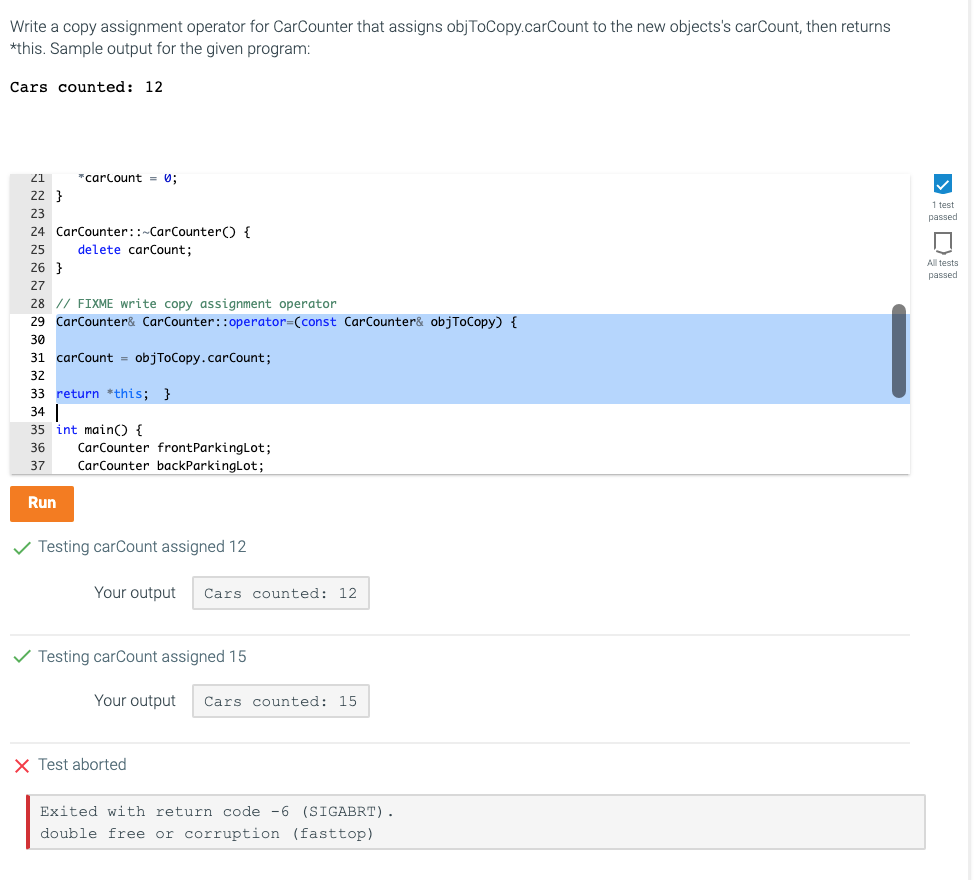Click the bold sample output 'Cars counted: 12'
The image size is (978, 880).
coord(86,87)
